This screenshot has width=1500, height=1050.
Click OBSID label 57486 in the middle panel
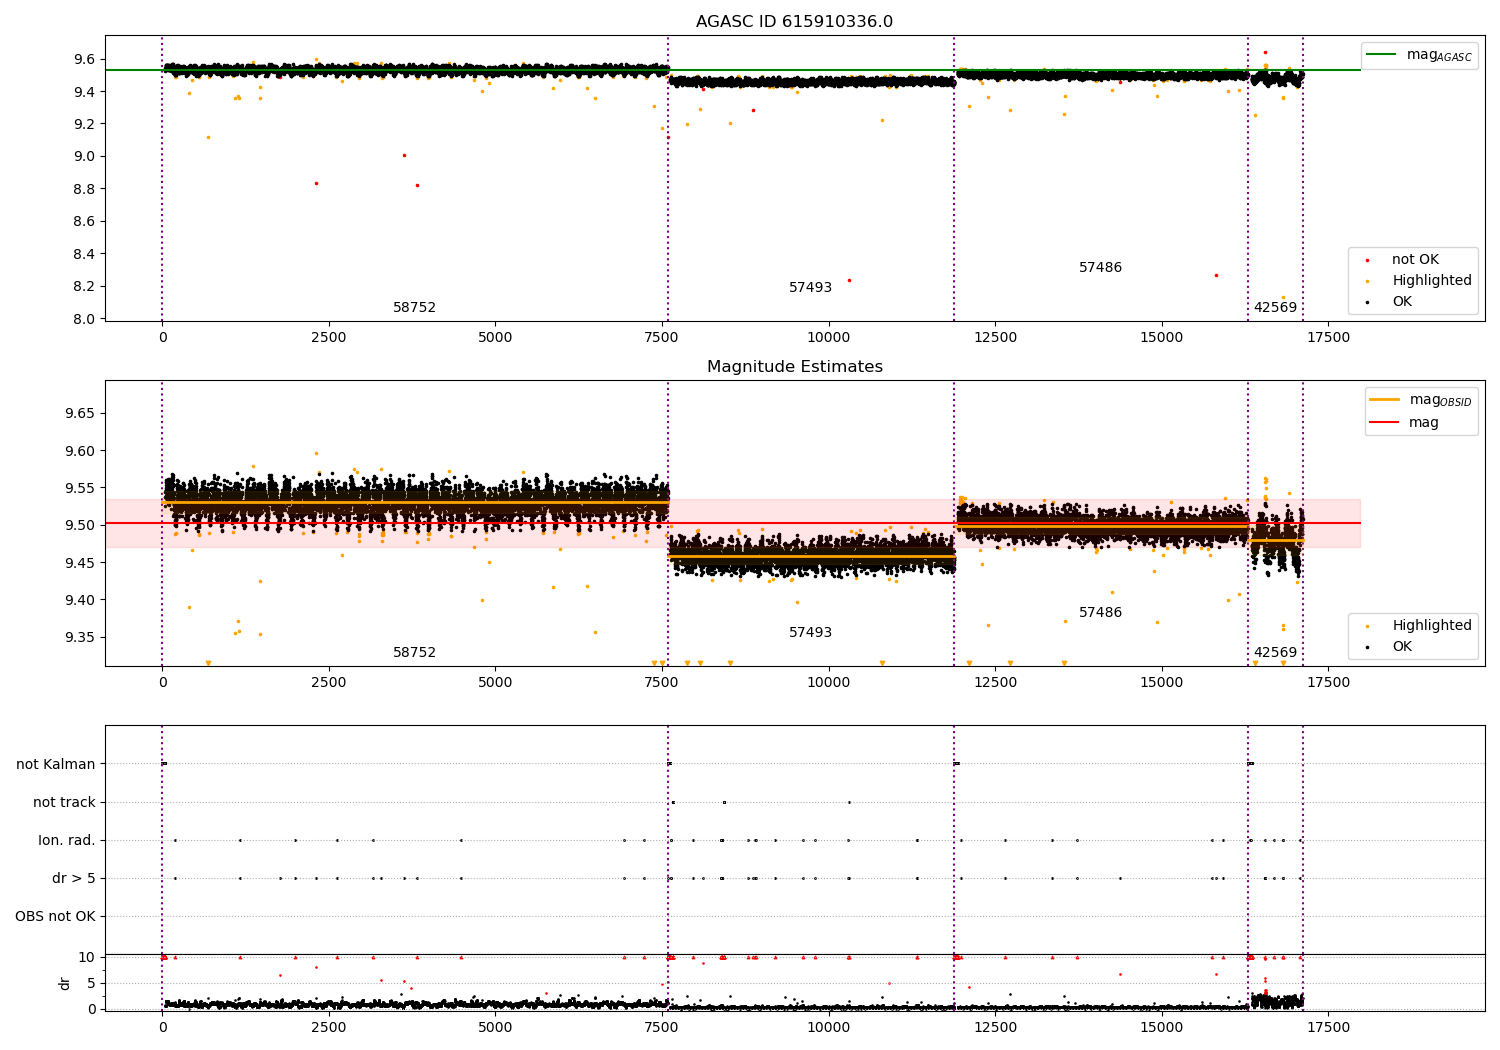click(x=1100, y=613)
